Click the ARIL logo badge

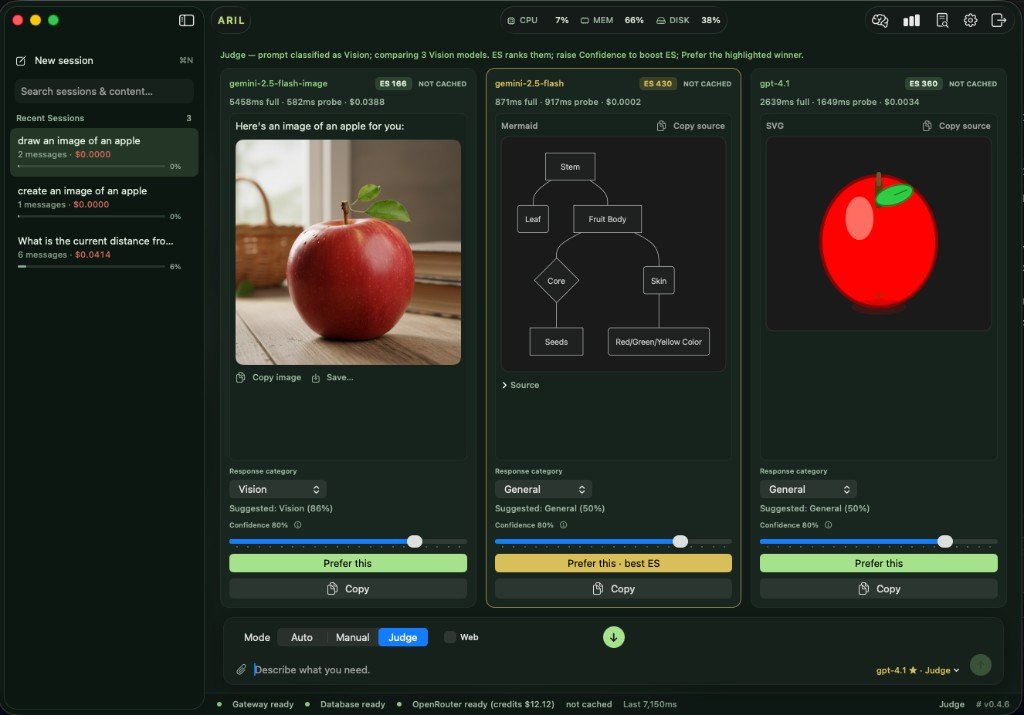pos(231,20)
